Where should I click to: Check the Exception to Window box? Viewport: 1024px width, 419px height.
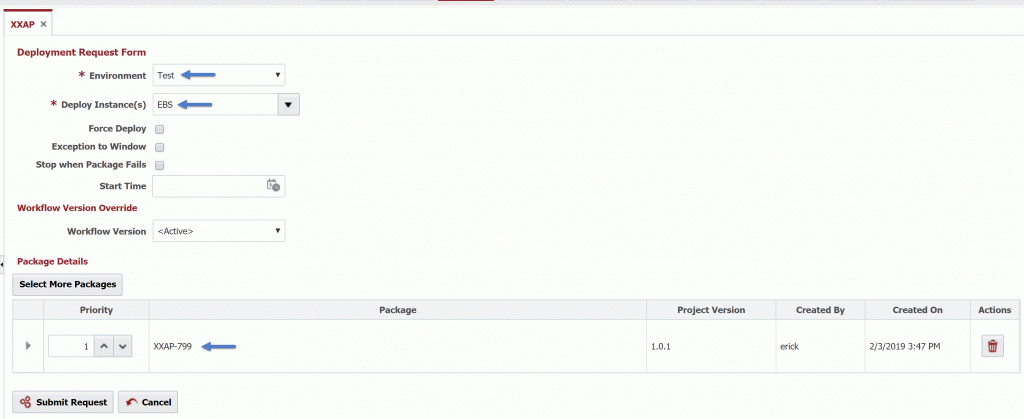(x=160, y=147)
